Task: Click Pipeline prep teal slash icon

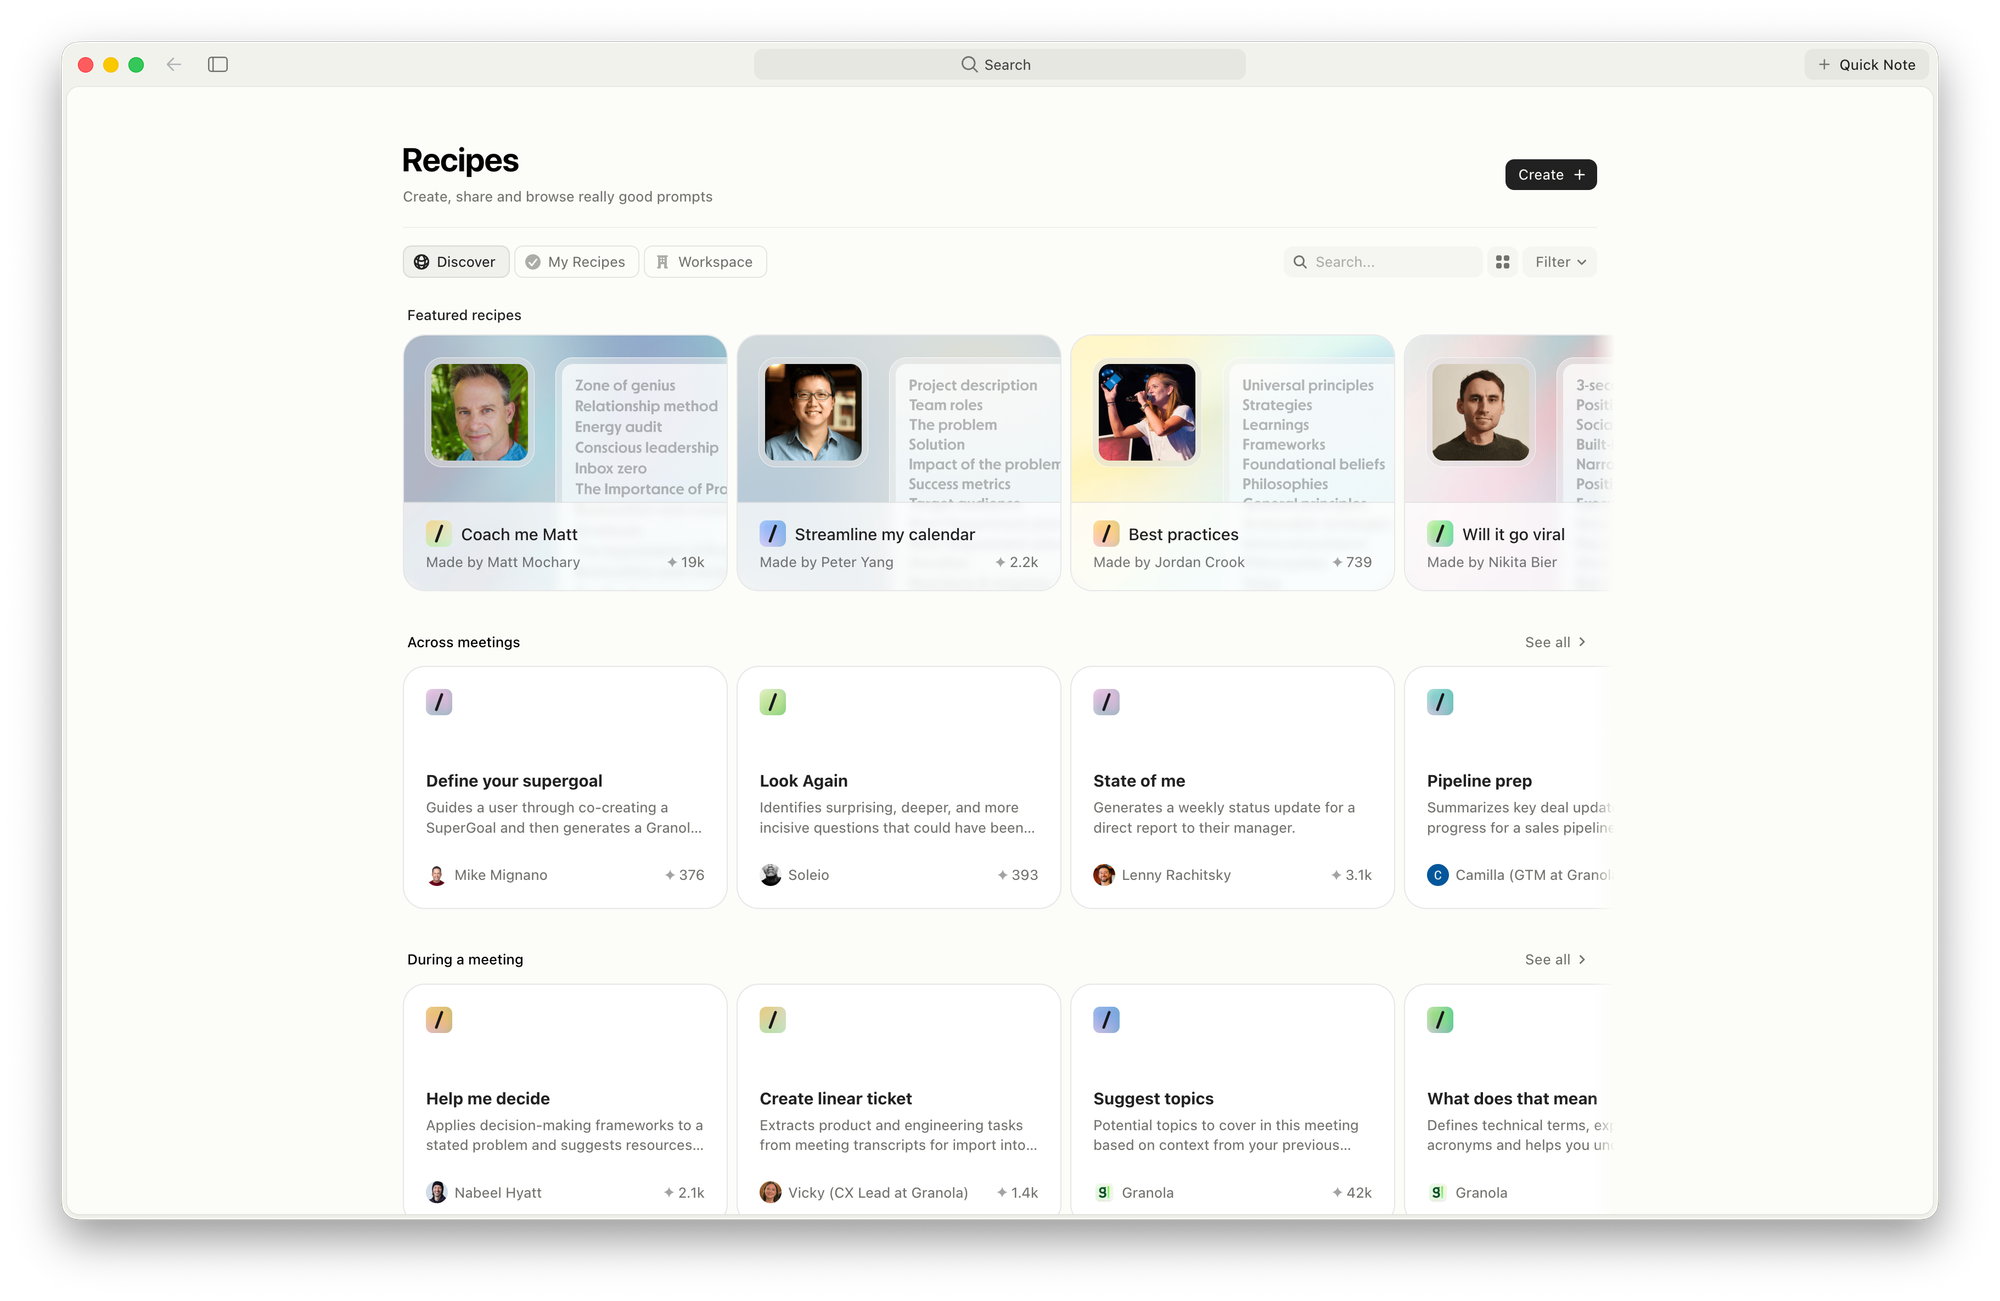Action: (1440, 702)
